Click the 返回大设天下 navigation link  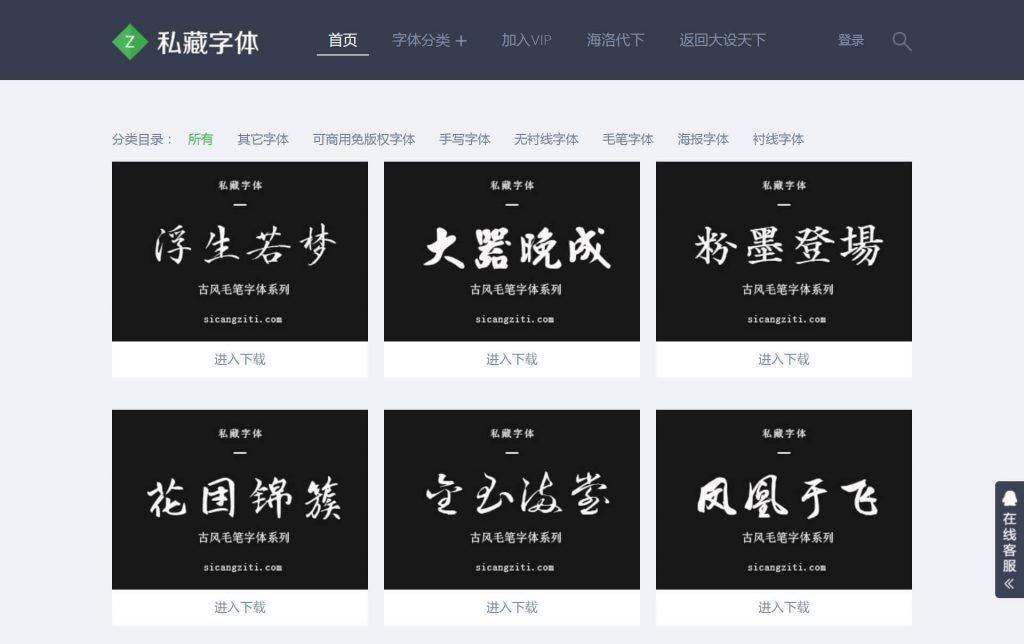click(x=723, y=41)
